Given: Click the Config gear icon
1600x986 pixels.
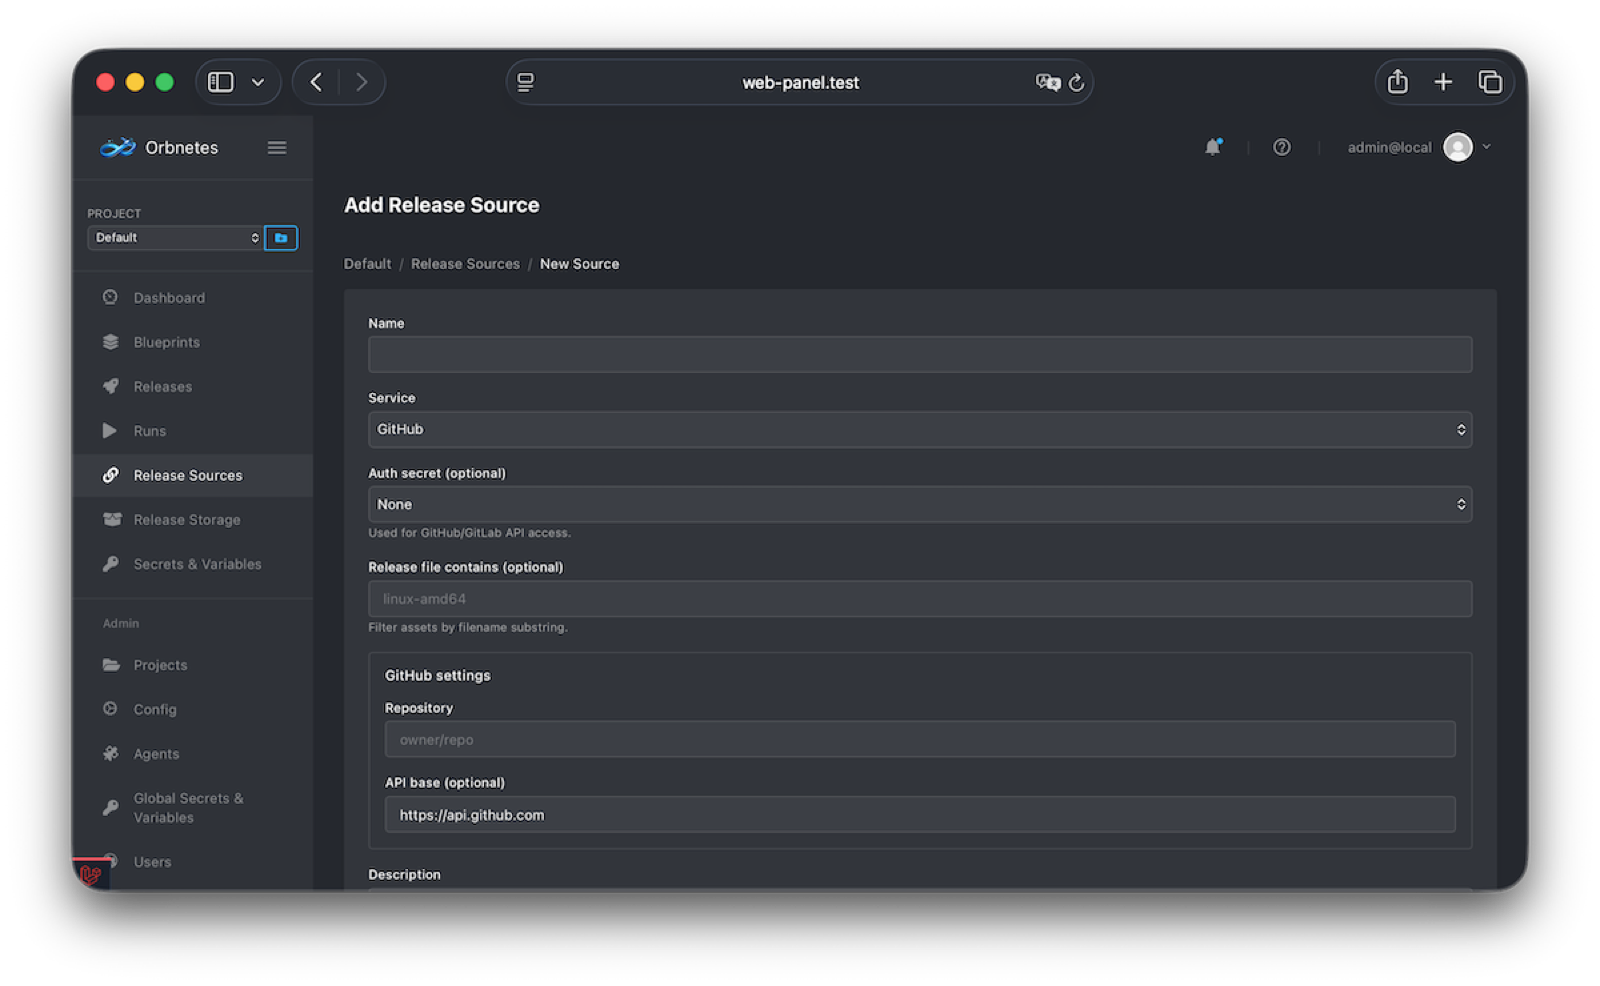Looking at the screenshot, I should [110, 709].
